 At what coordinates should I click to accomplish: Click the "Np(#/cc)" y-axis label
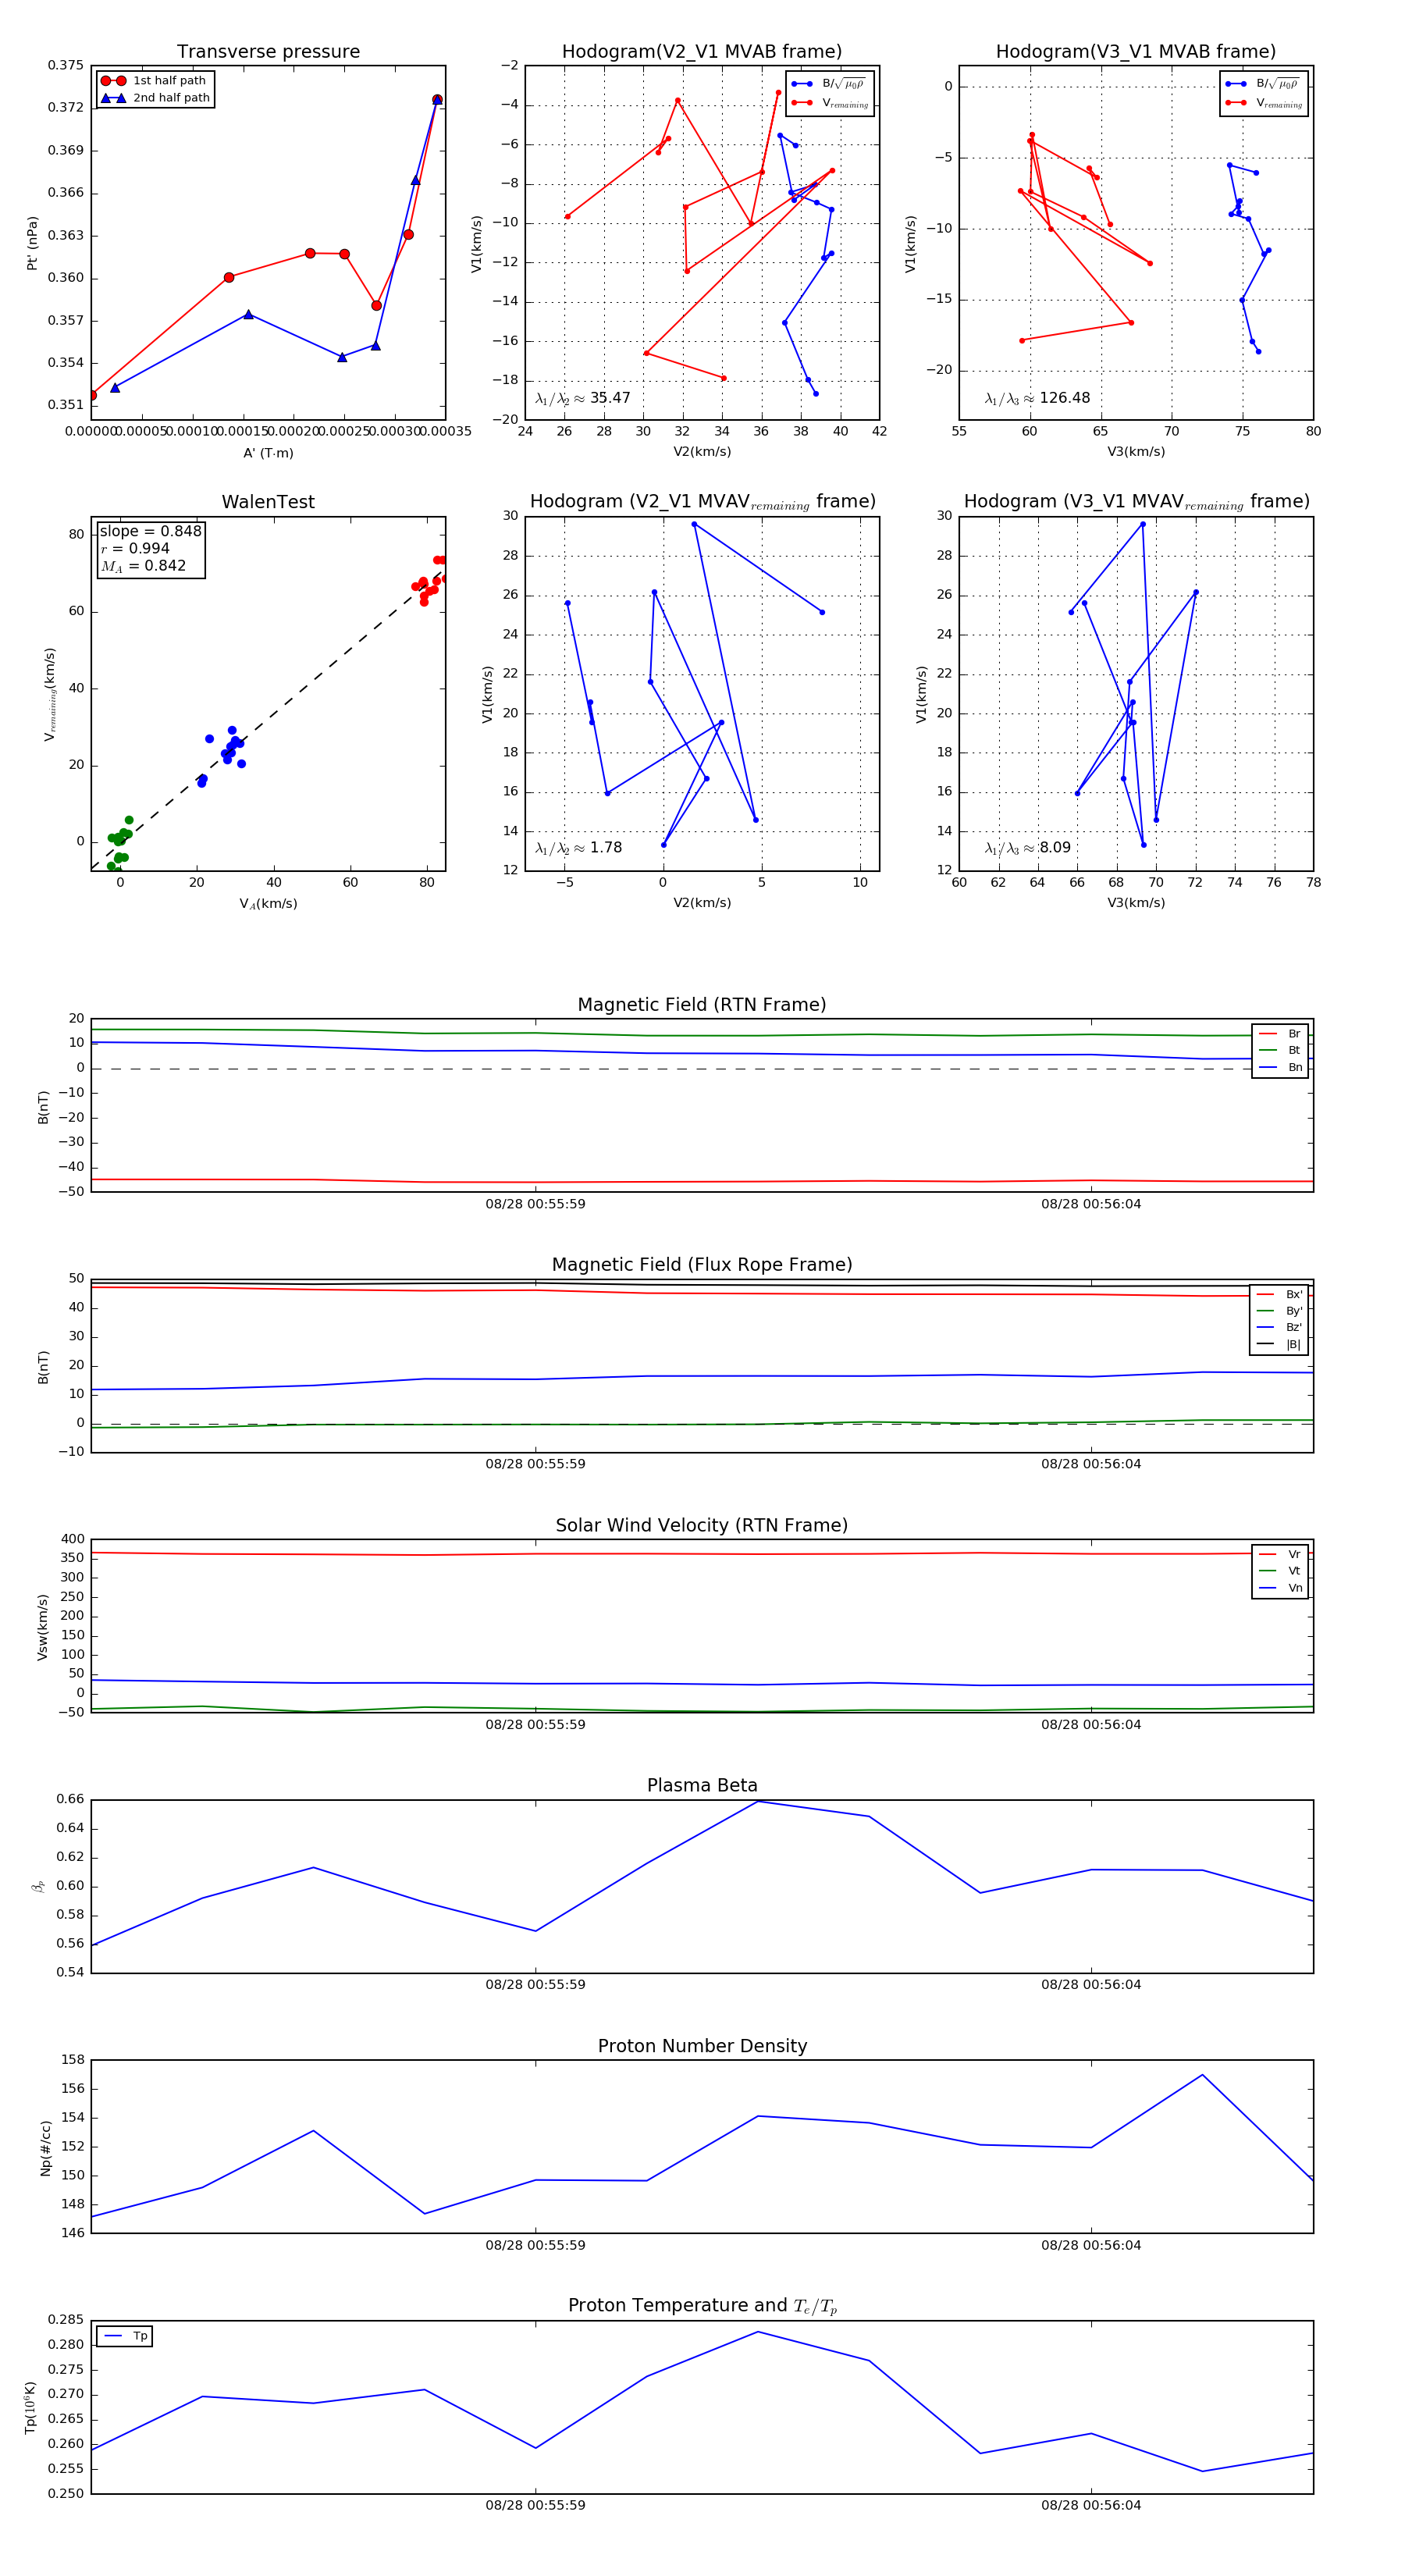point(45,2148)
